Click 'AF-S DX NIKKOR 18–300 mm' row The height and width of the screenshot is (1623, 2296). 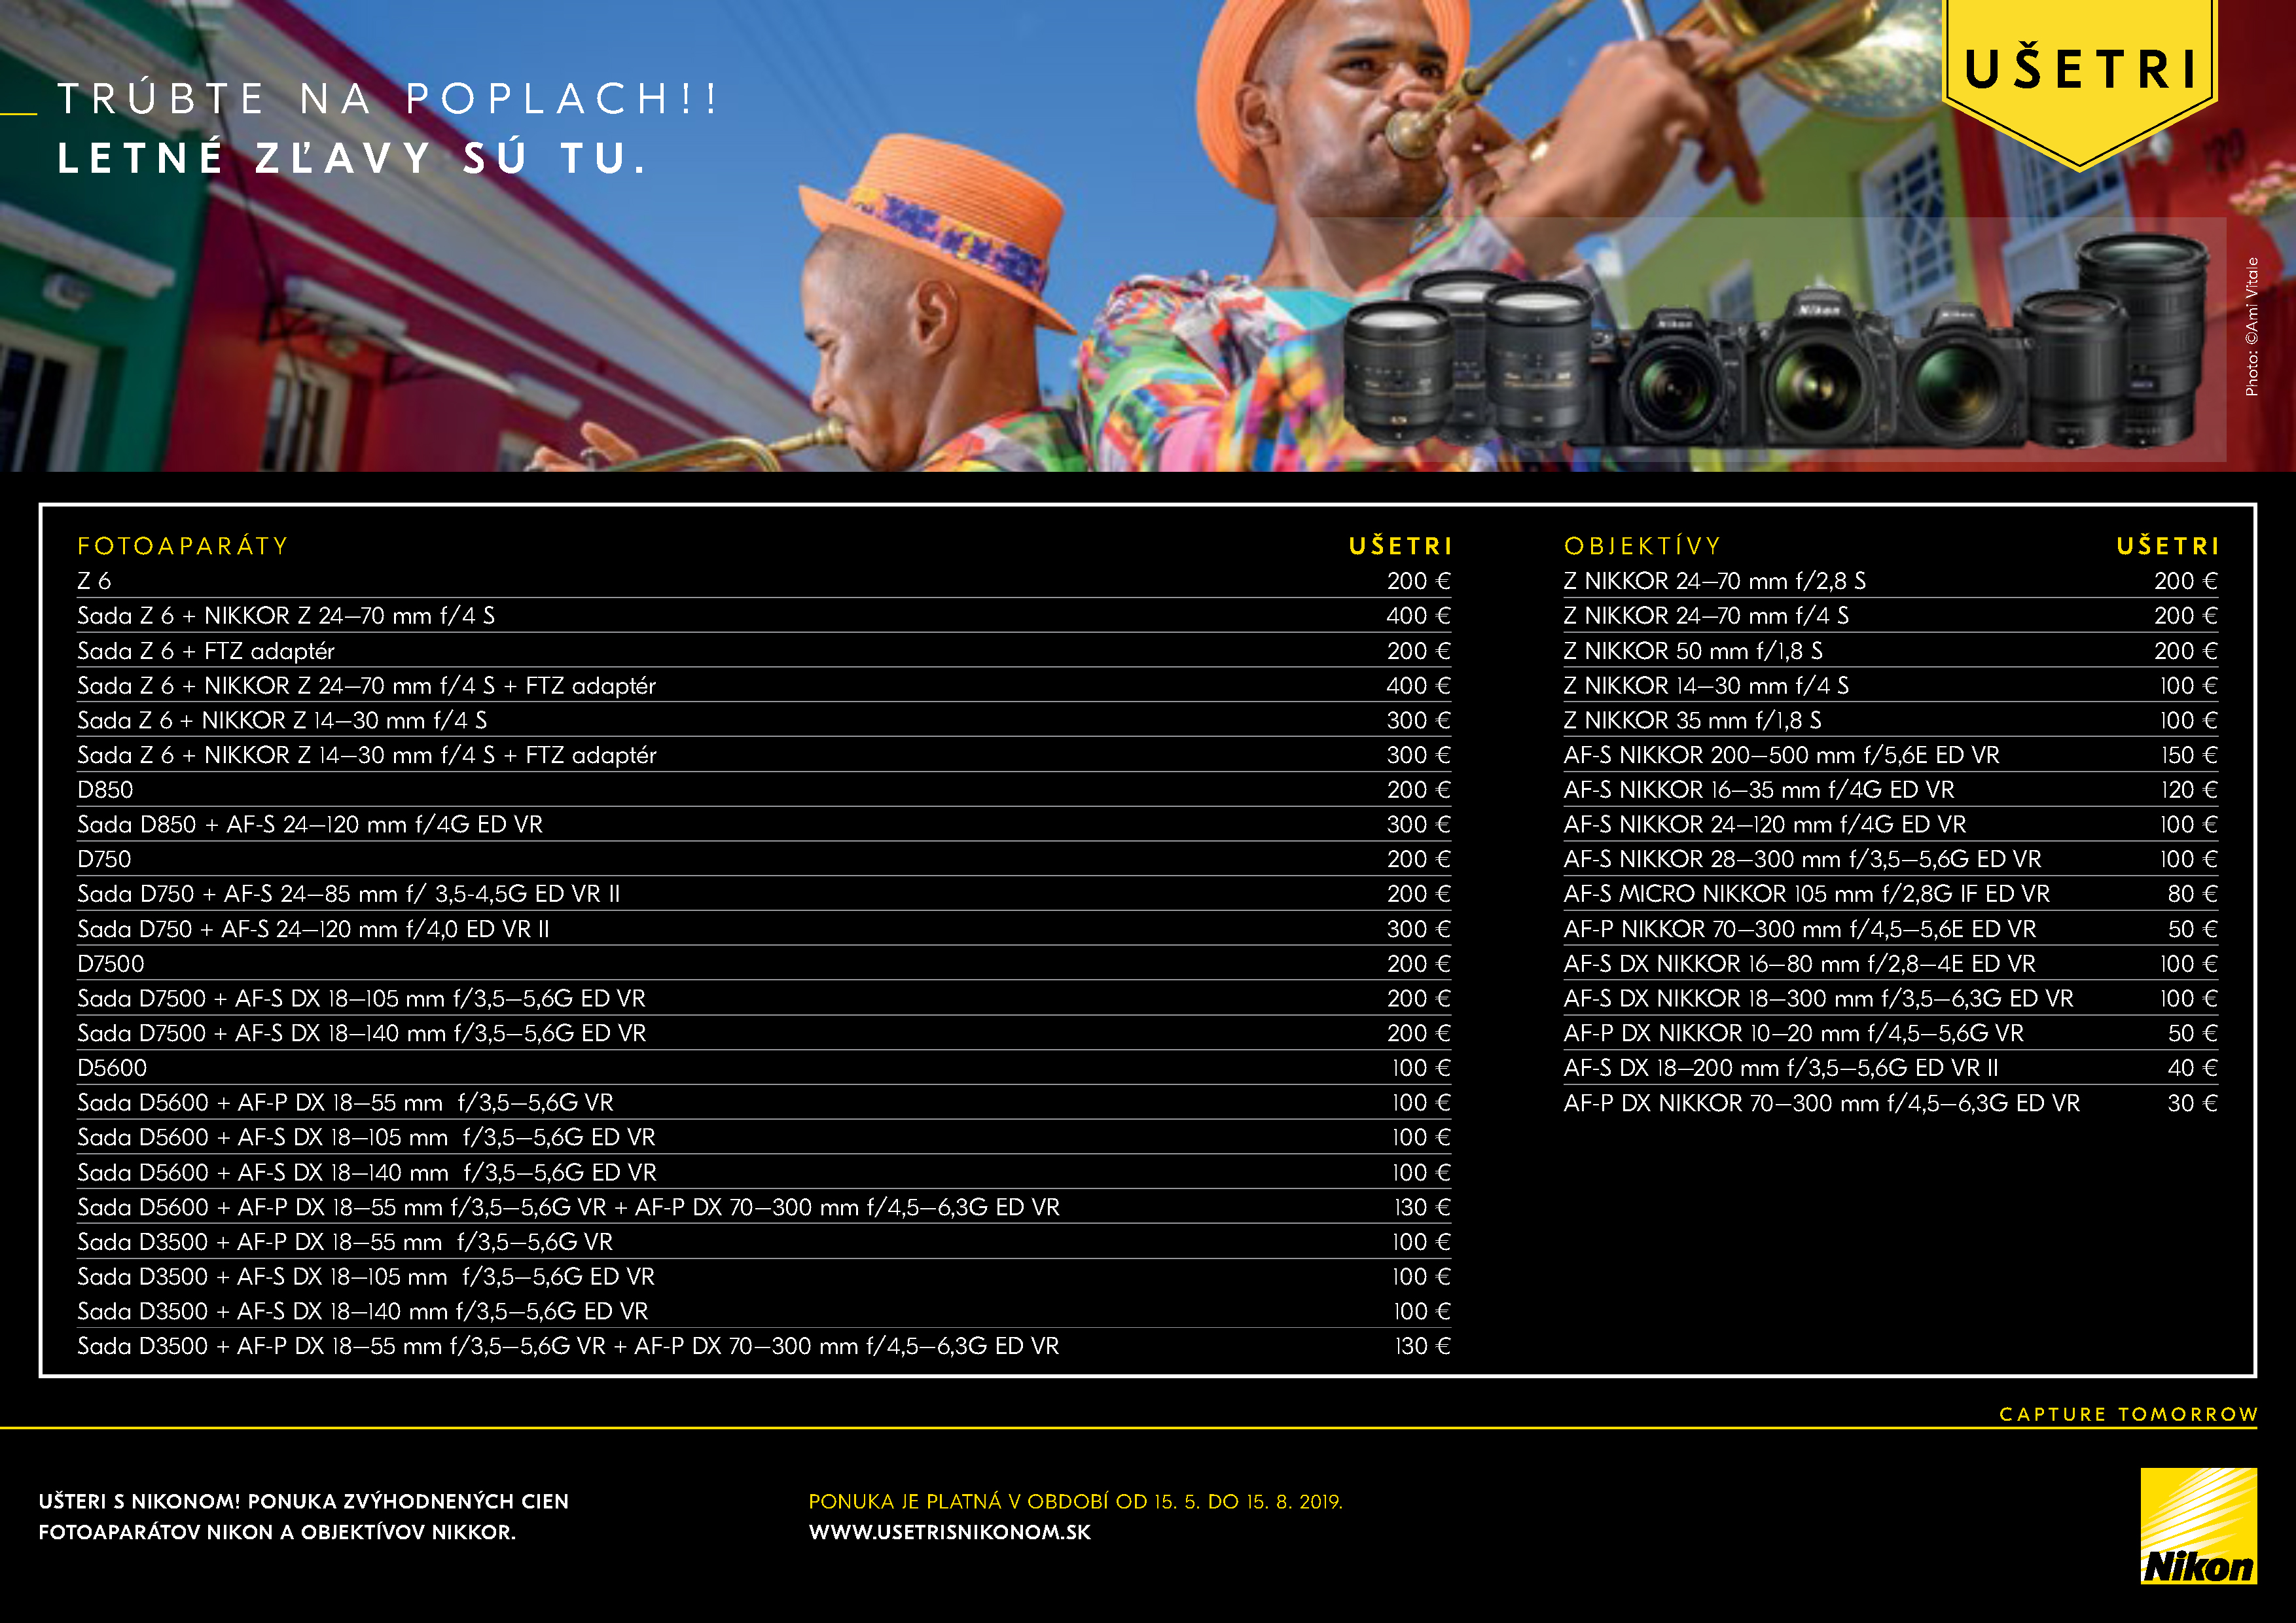(x=1891, y=999)
